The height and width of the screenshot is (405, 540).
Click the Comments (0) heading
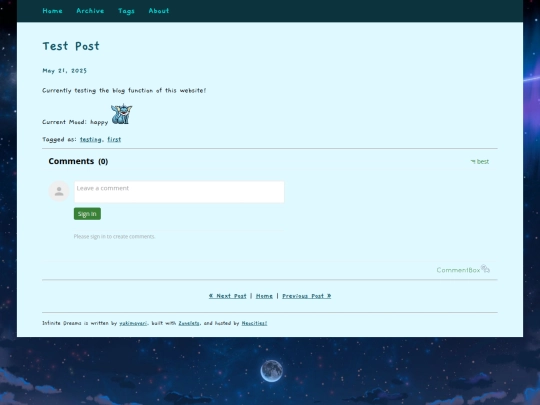pyautogui.click(x=78, y=161)
